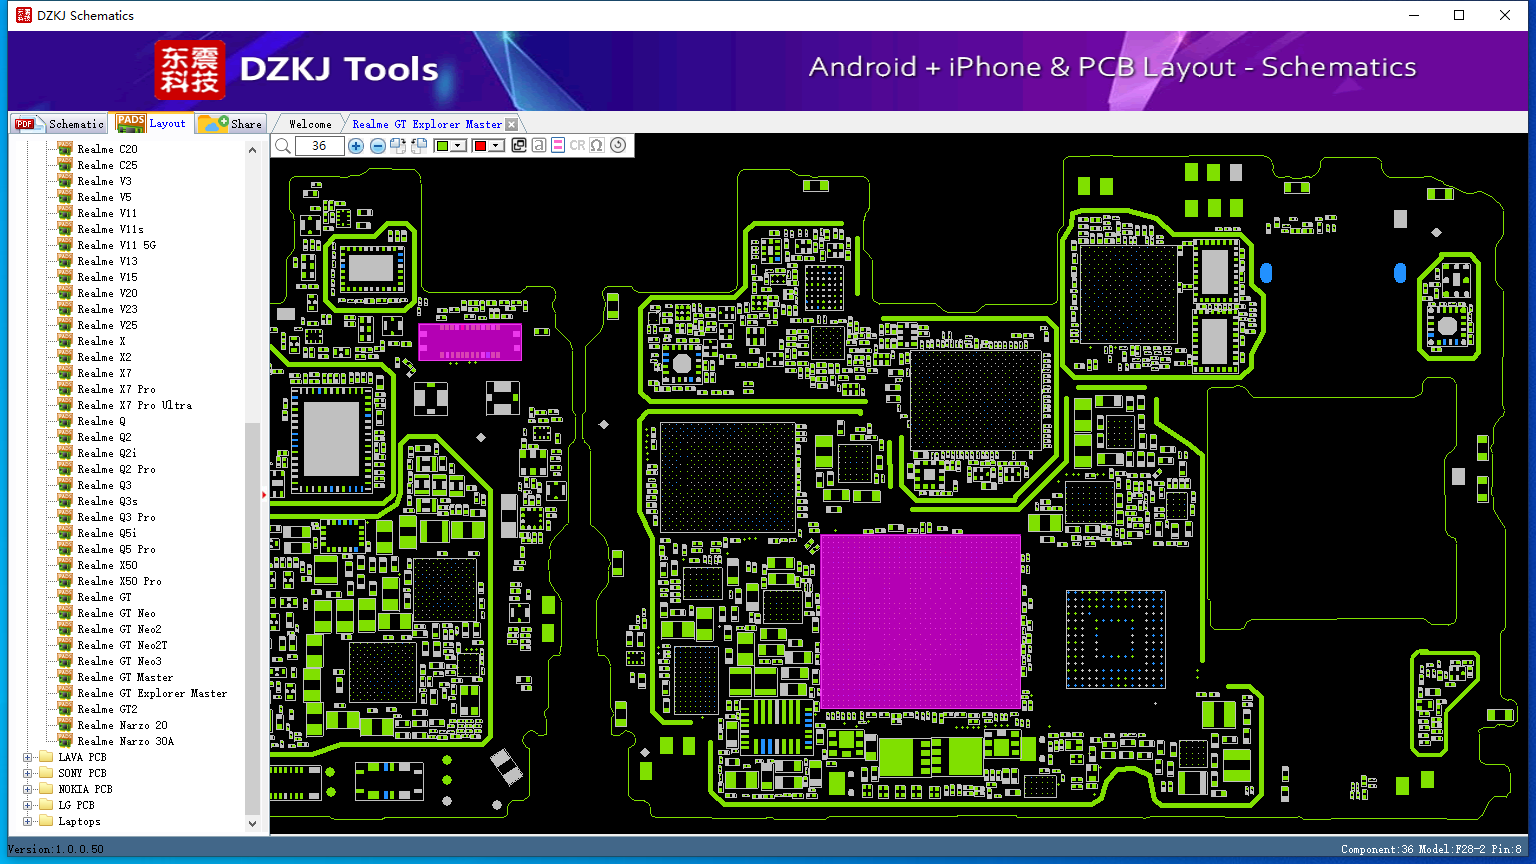The image size is (1536, 864).
Task: Click the magnifier search icon in the toolbar
Action: tap(283, 146)
